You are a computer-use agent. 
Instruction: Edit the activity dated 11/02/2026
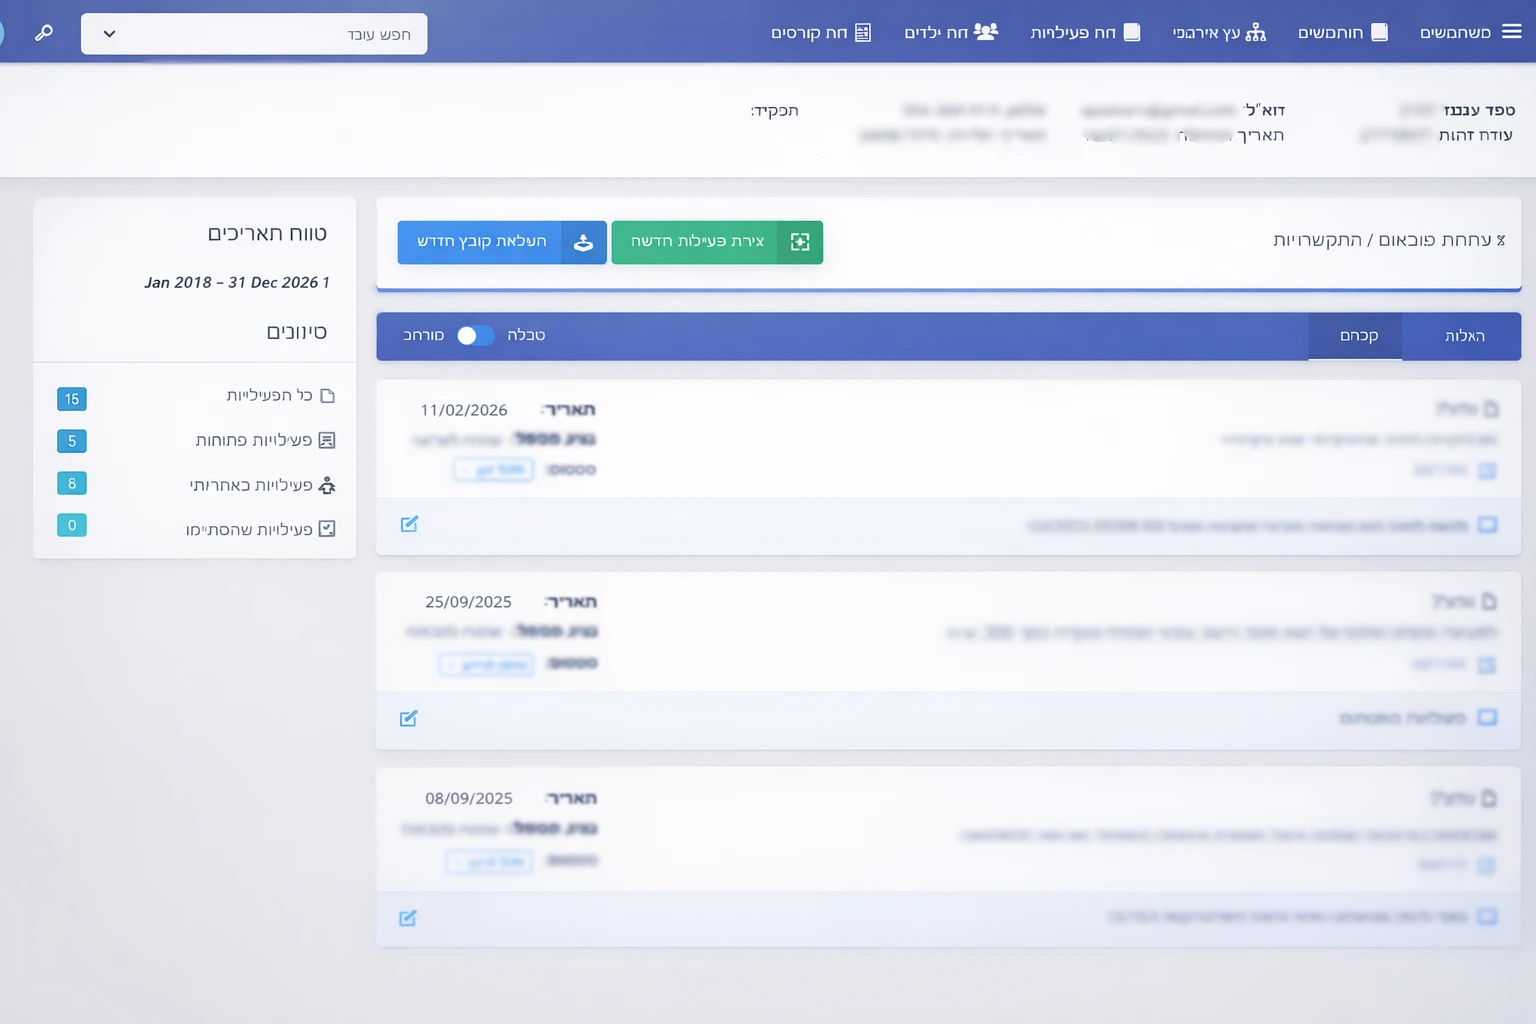[409, 524]
